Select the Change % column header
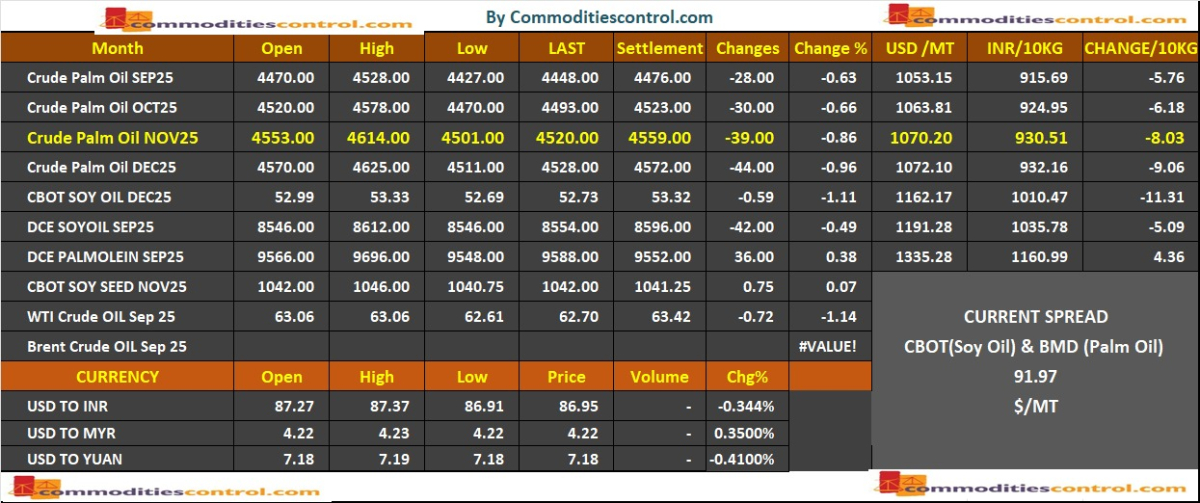Viewport: 1200px width, 503px height. 830,48
